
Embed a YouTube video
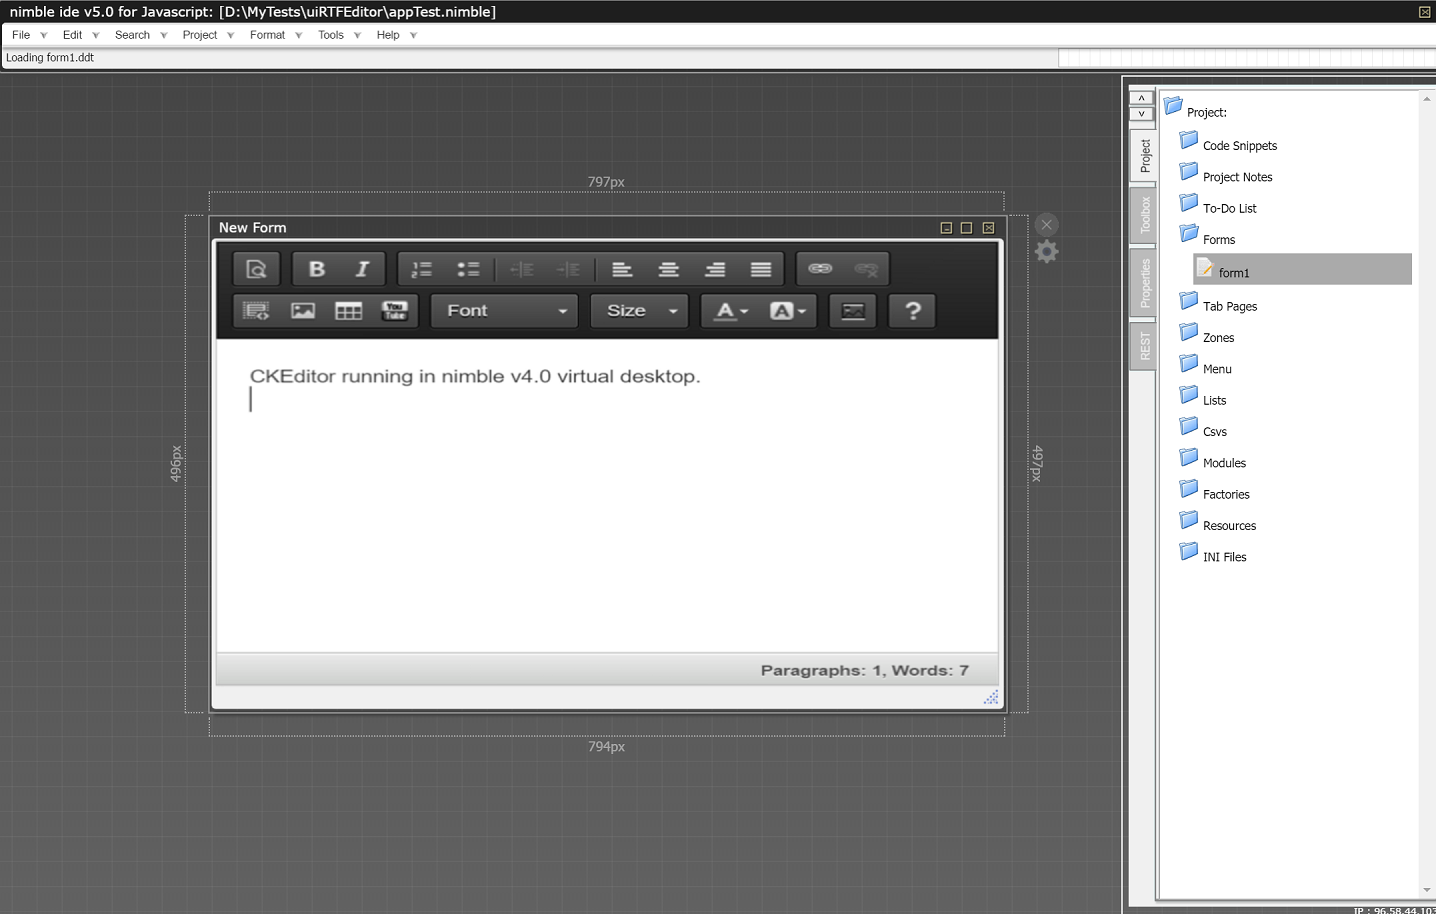(395, 311)
